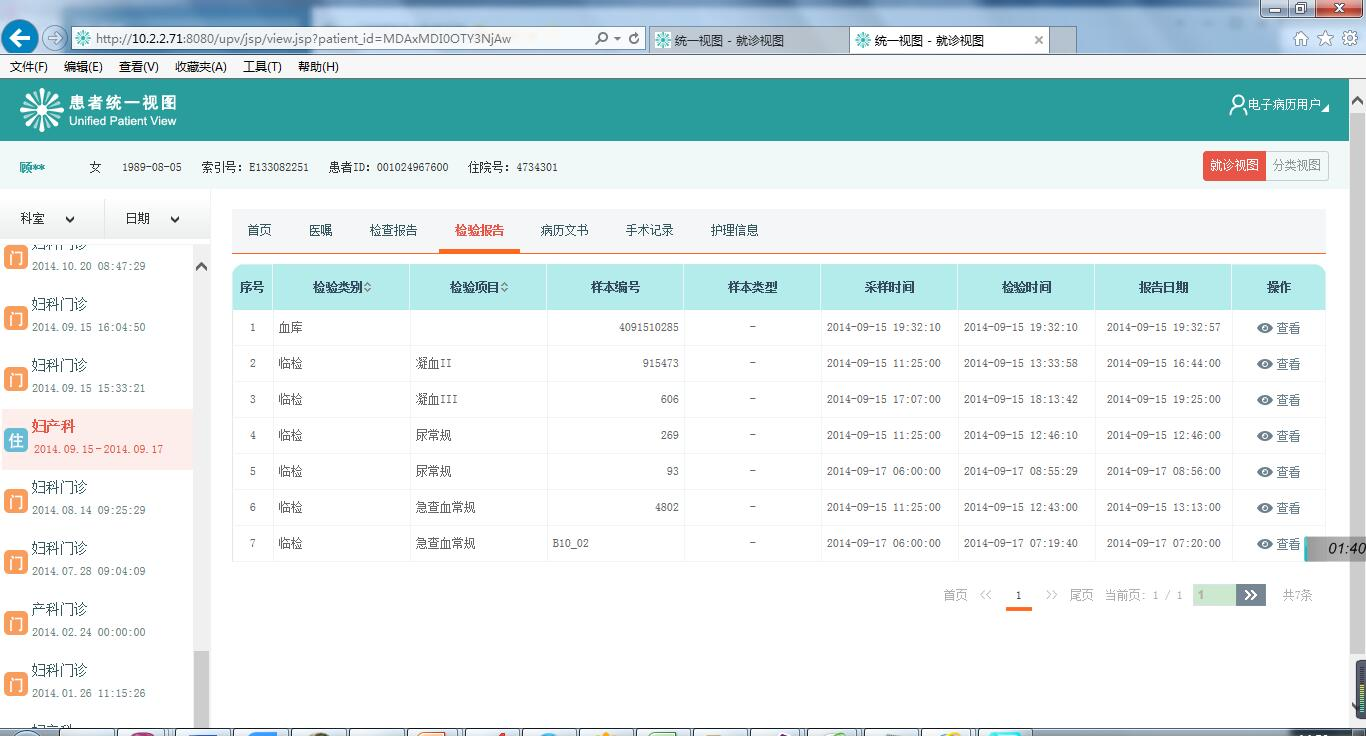
Task: Click the eye icon in row 1
Action: [x=1265, y=328]
